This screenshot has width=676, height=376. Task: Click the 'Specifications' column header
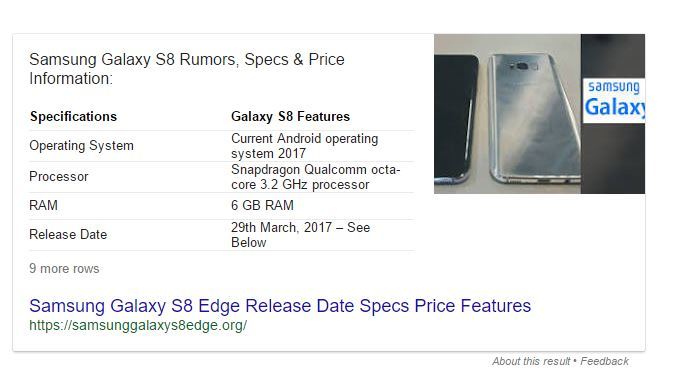(x=73, y=116)
